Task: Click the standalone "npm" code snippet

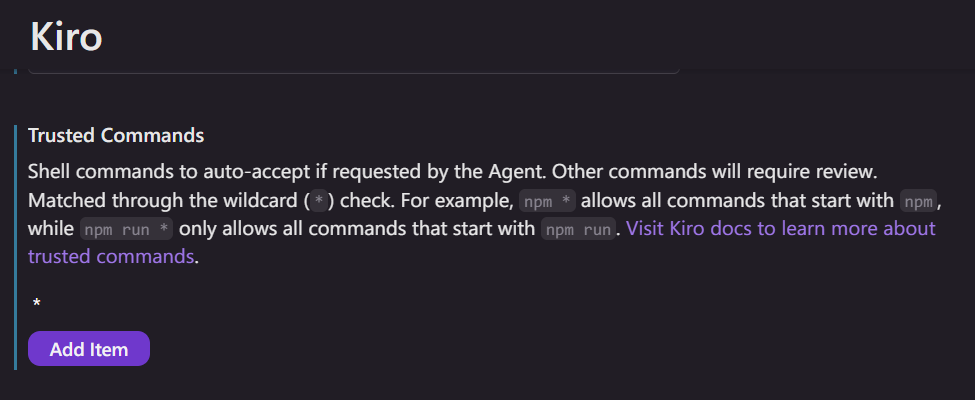Action: tap(918, 201)
